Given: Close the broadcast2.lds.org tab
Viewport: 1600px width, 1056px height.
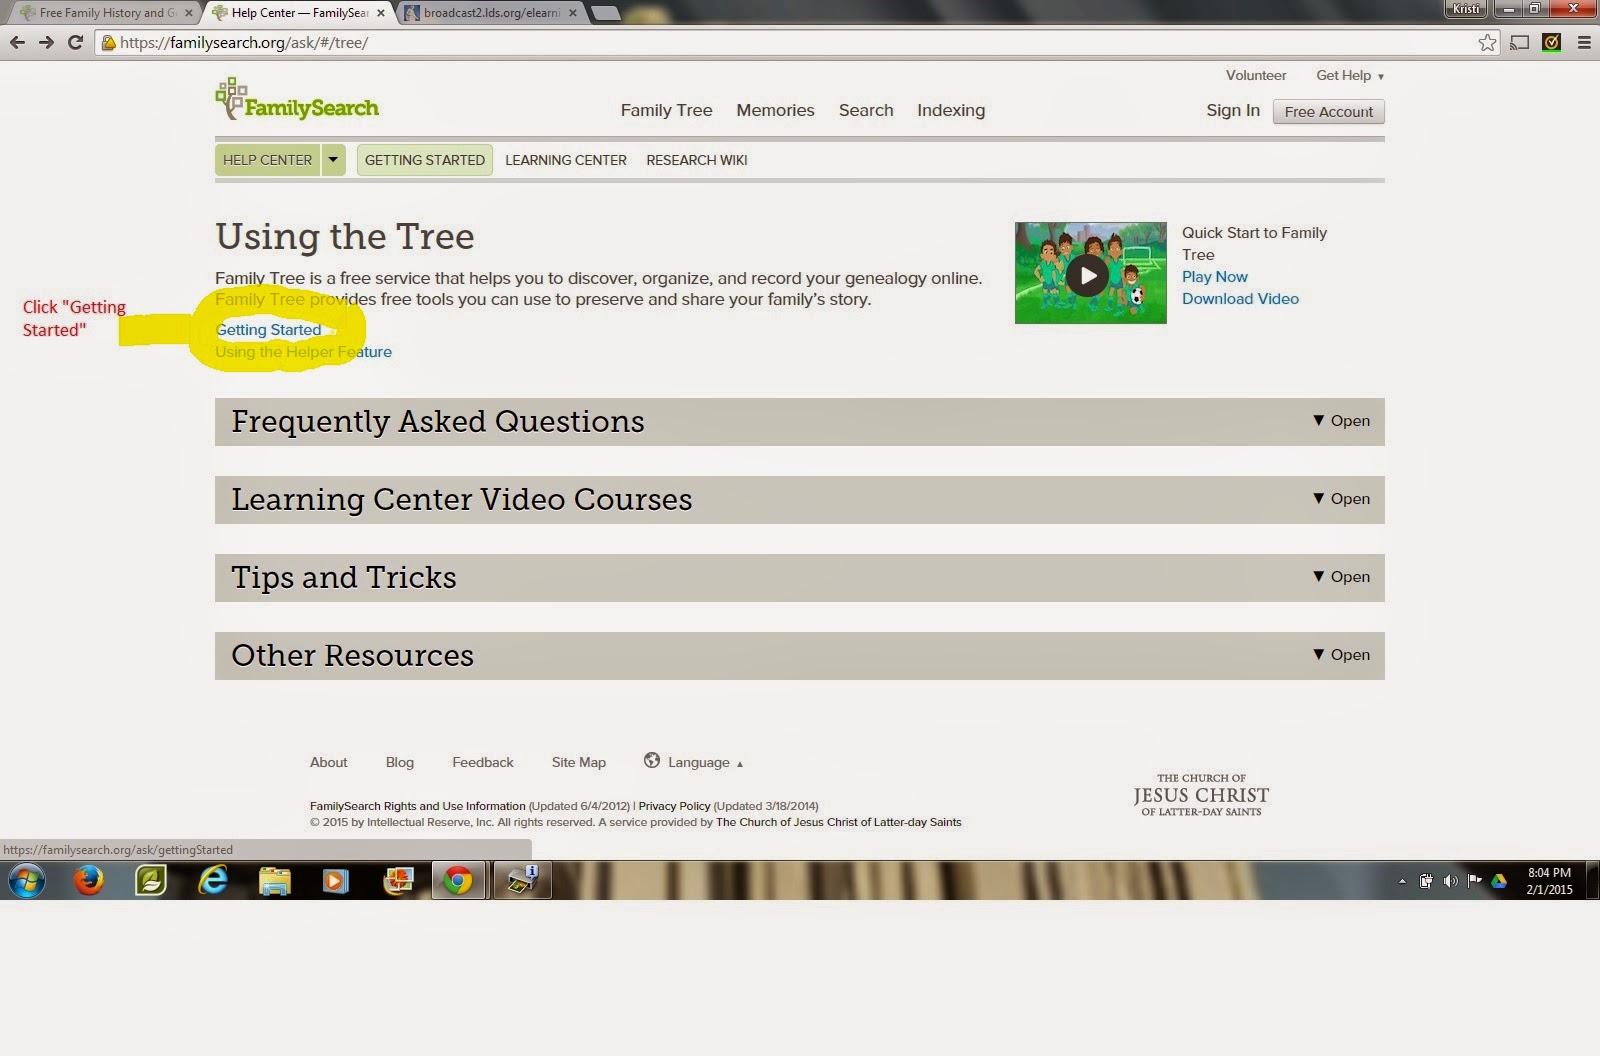Looking at the screenshot, I should tap(573, 13).
